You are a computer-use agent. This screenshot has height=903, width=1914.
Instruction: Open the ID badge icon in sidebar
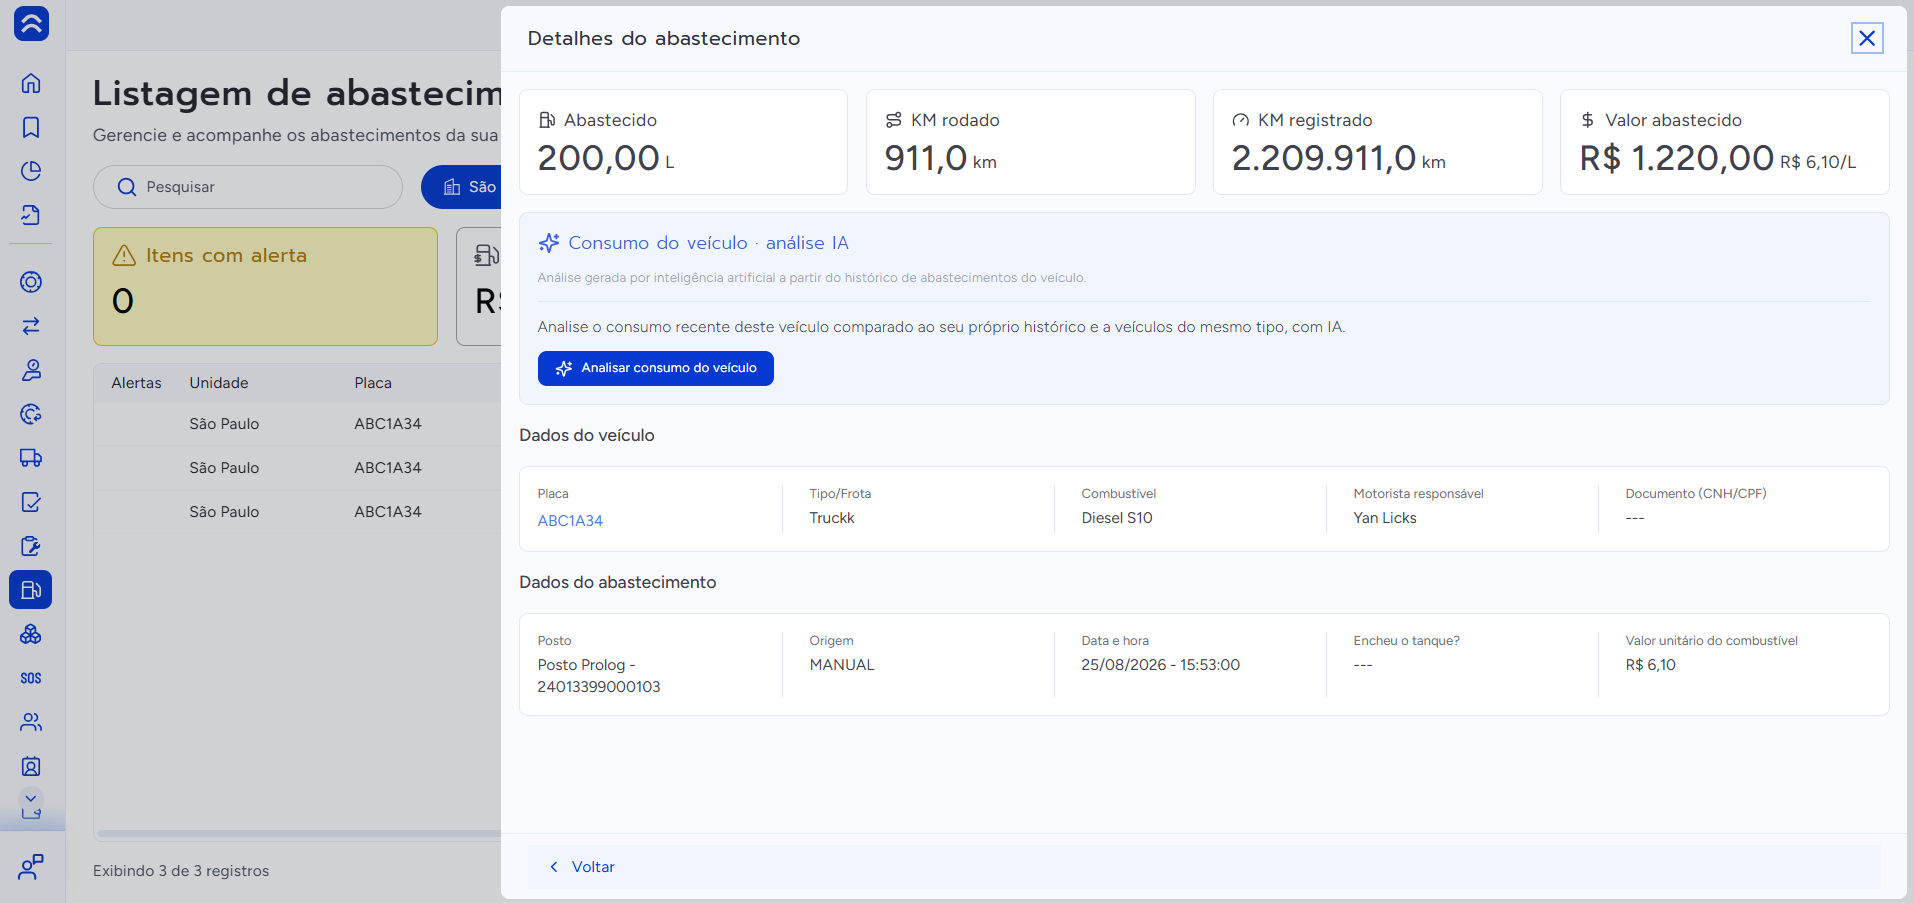(x=31, y=766)
